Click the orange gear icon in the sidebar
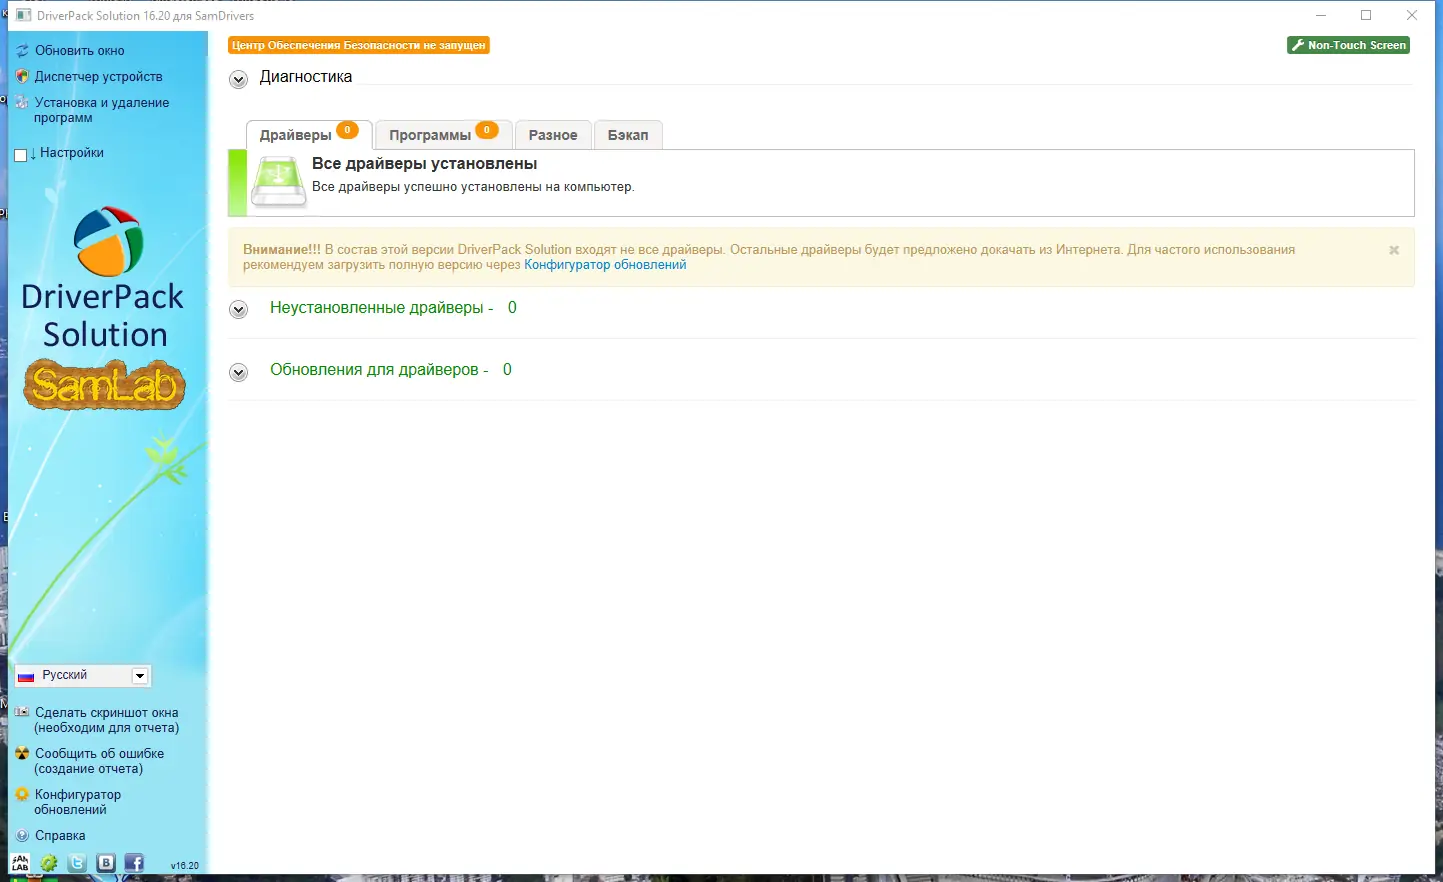This screenshot has width=1443, height=882. click(22, 794)
